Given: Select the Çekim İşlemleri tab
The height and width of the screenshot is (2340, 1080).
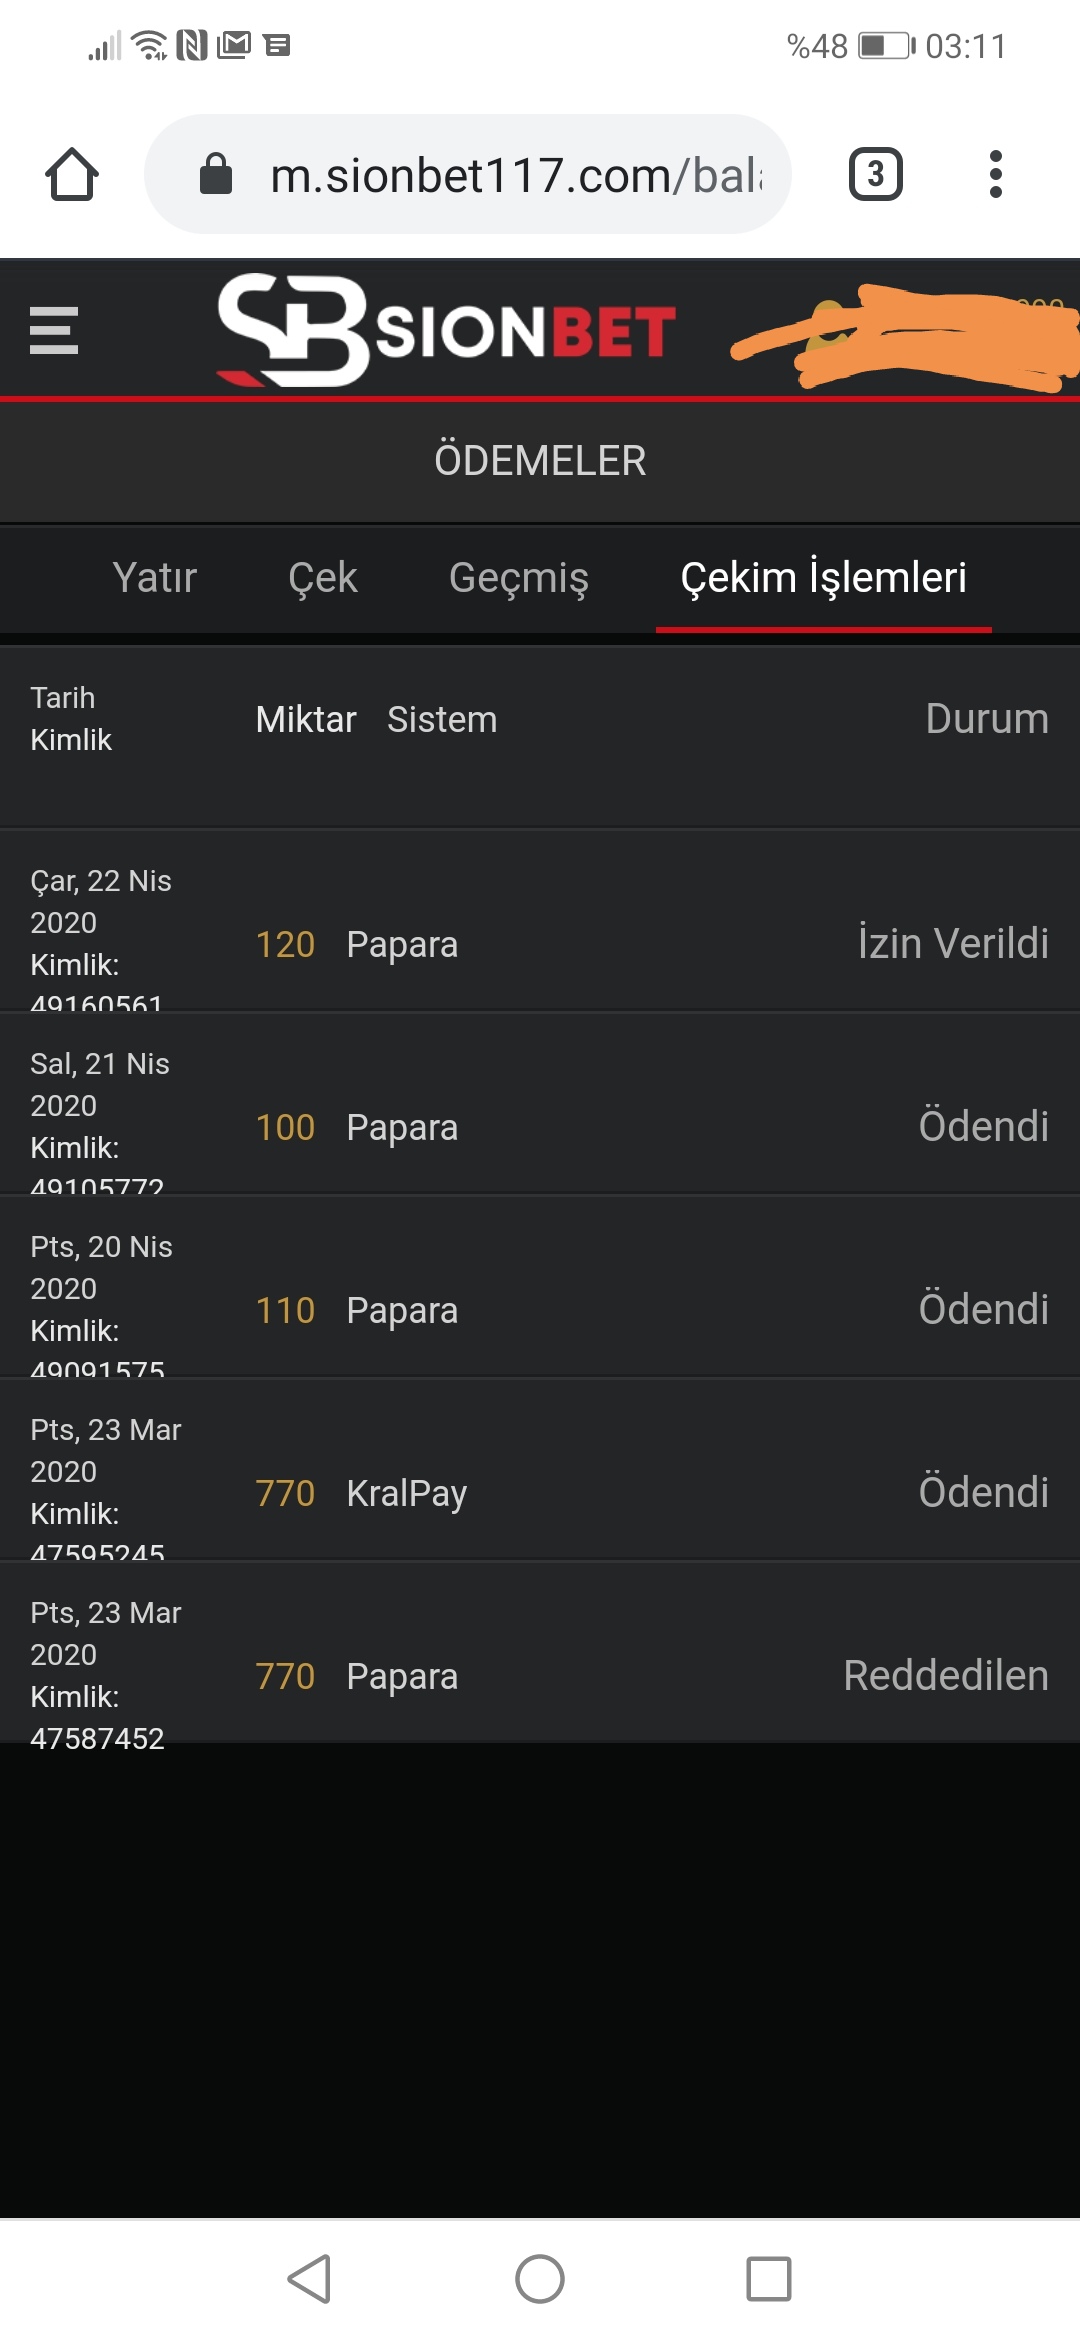Looking at the screenshot, I should [x=823, y=578].
